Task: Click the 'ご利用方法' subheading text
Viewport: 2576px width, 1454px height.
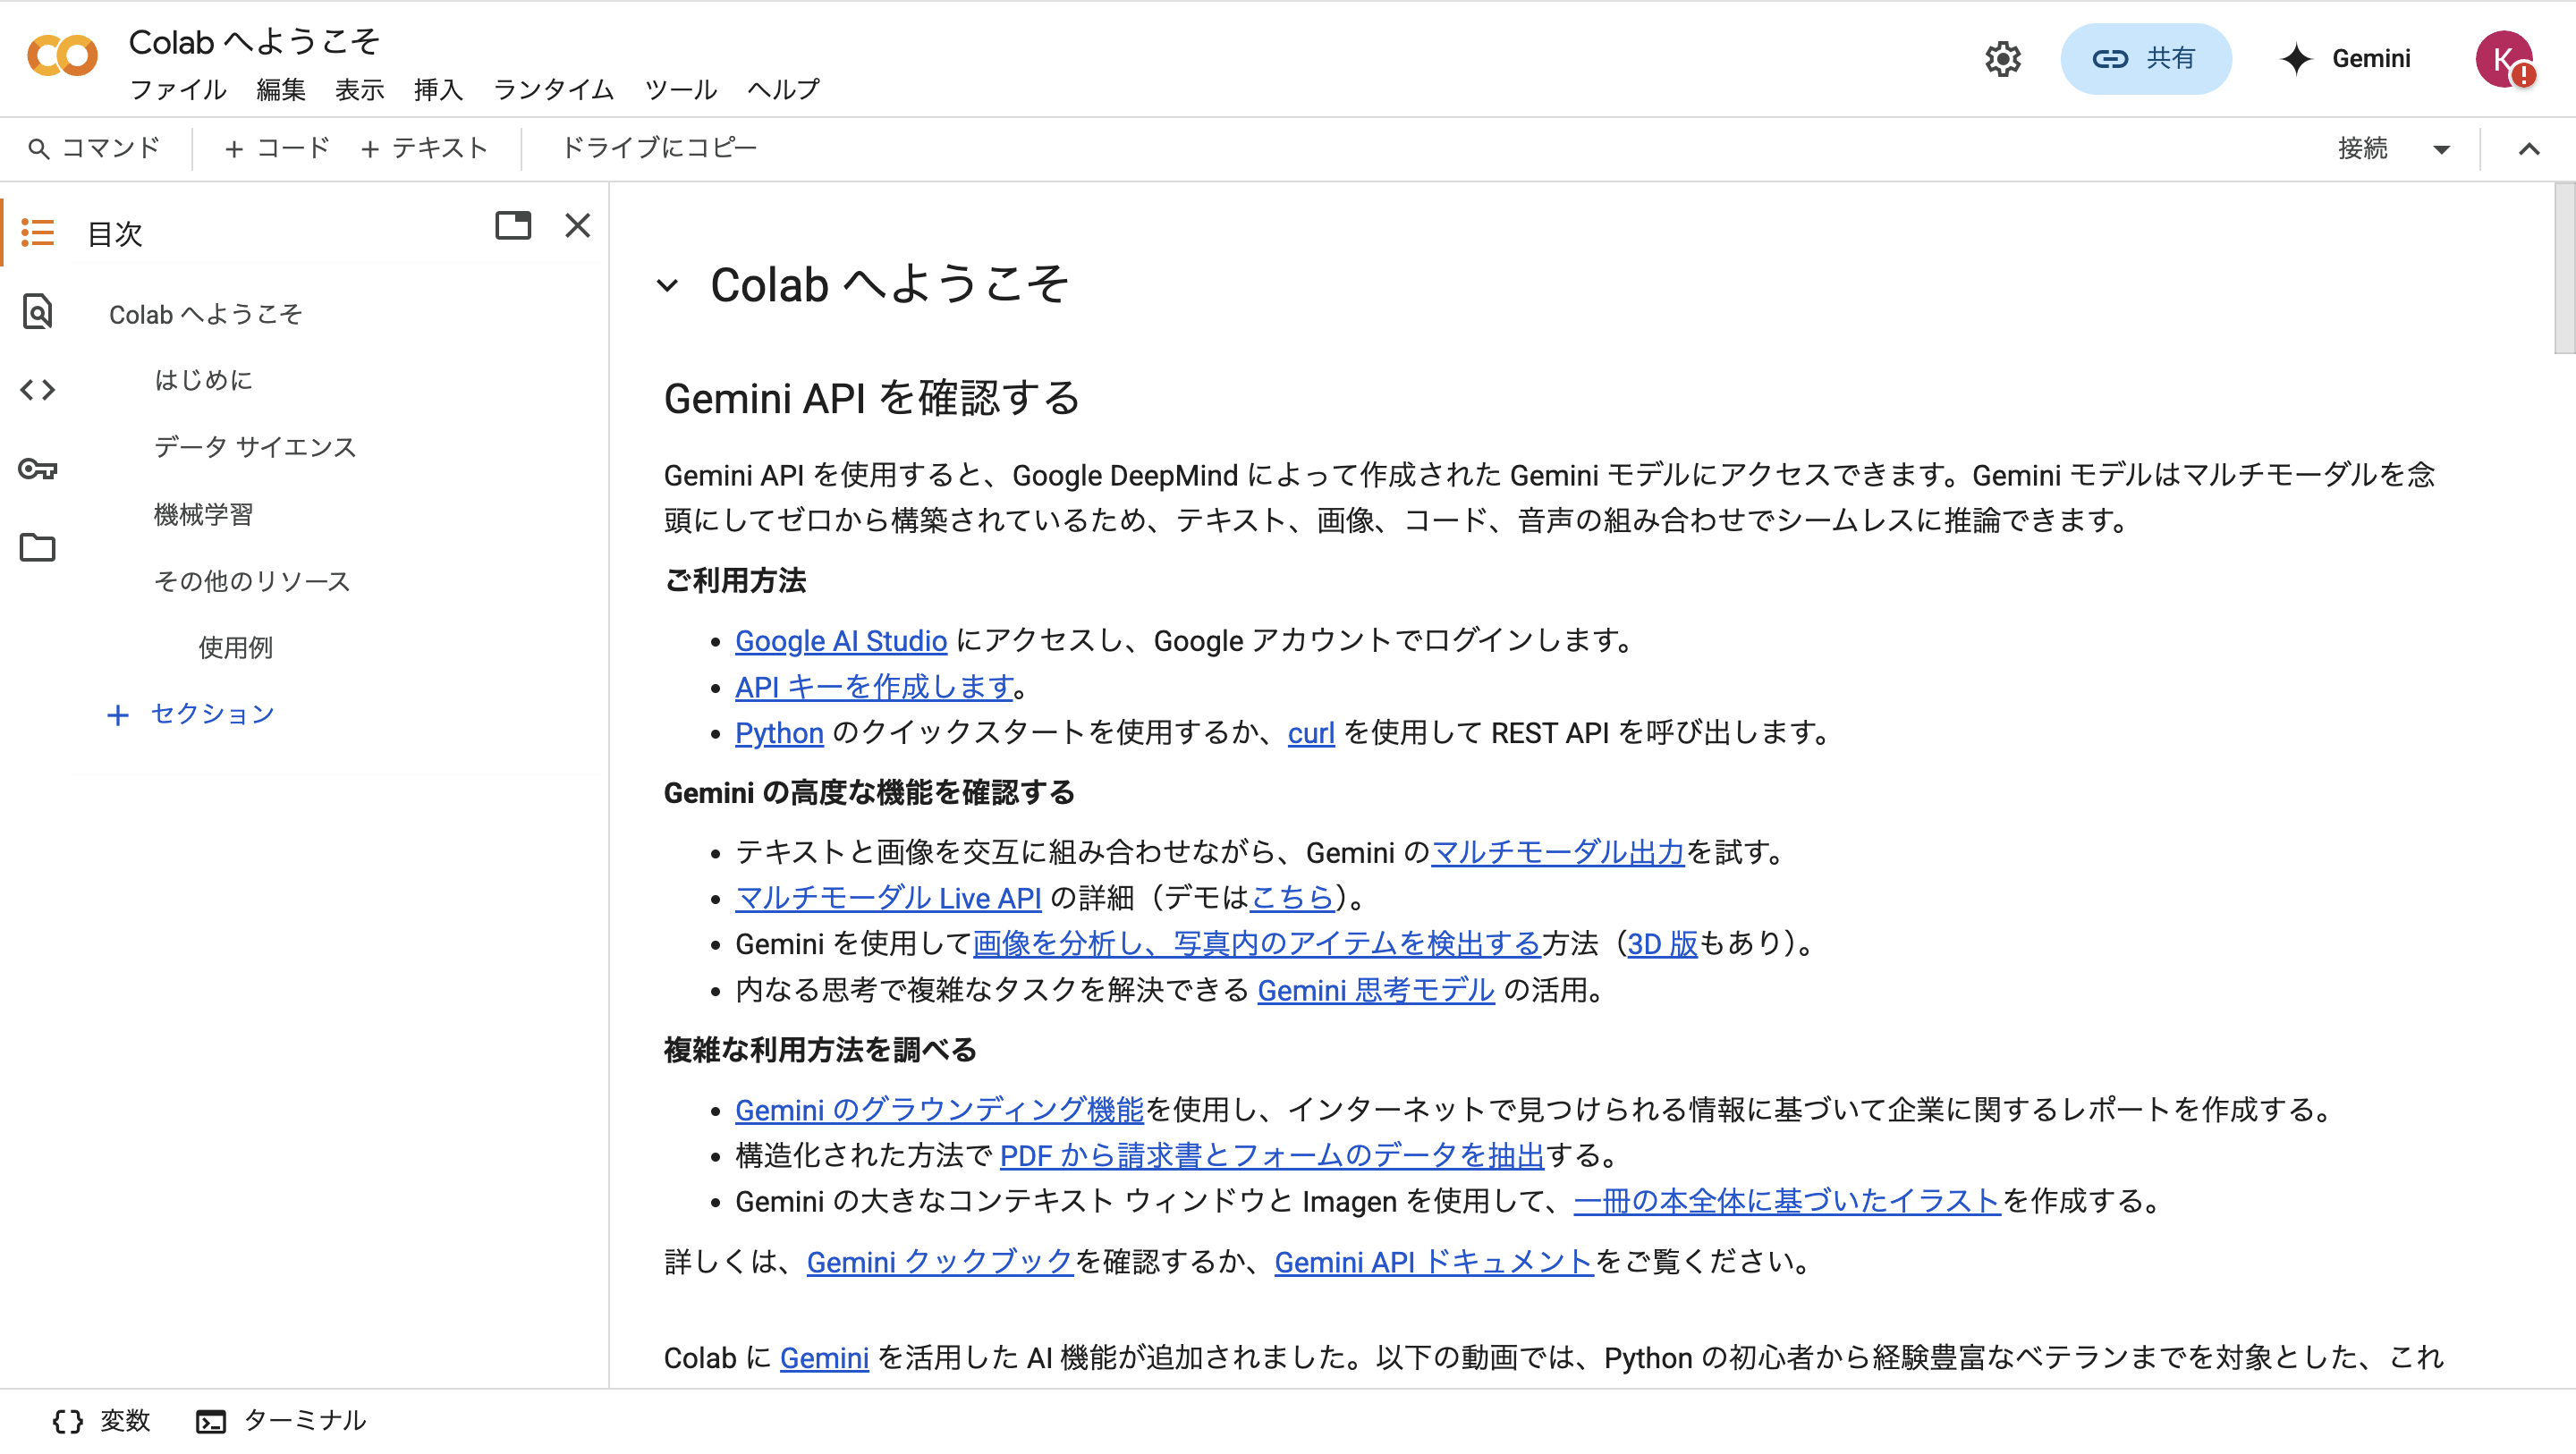Action: [x=735, y=581]
